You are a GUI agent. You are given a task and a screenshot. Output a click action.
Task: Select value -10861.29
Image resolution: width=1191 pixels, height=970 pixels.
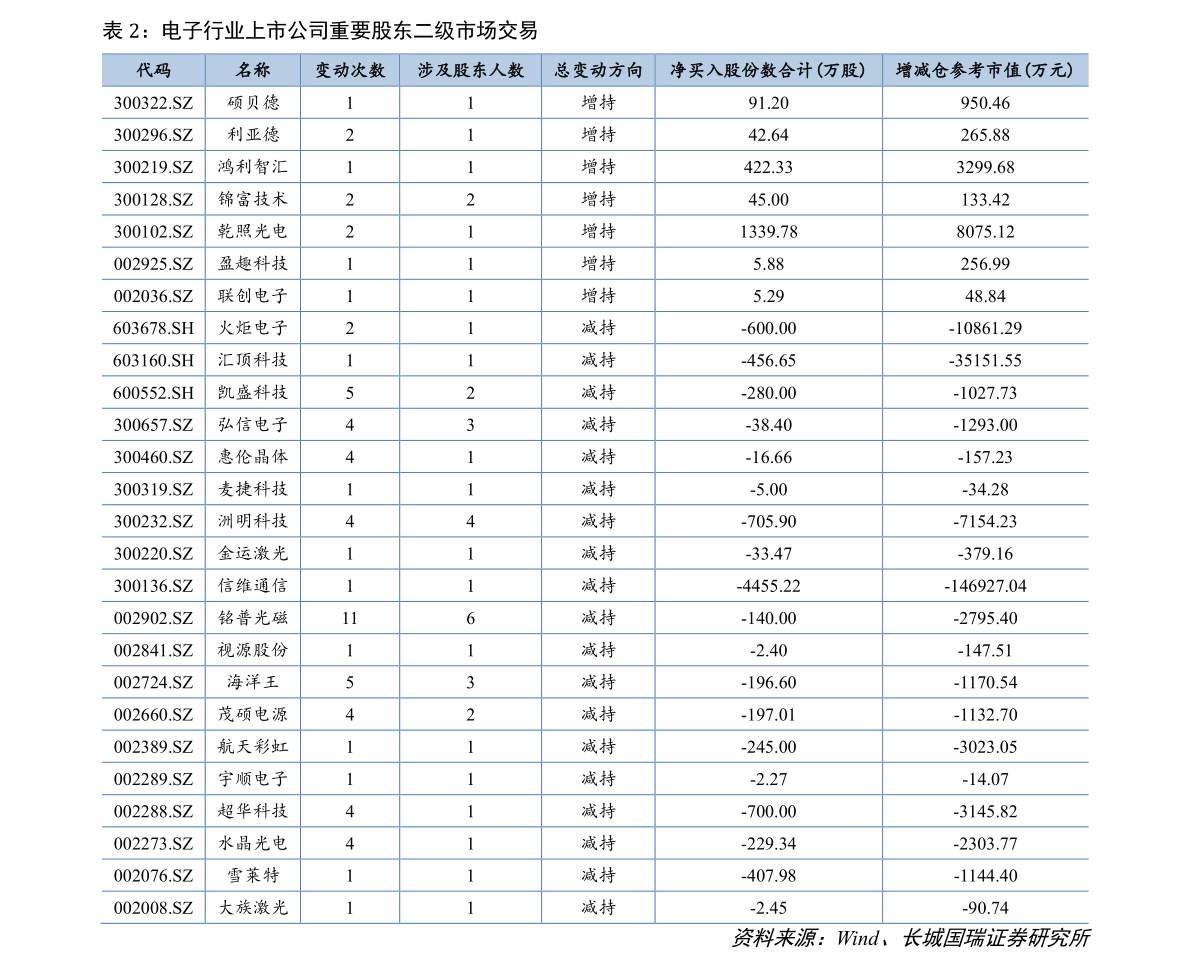point(985,328)
